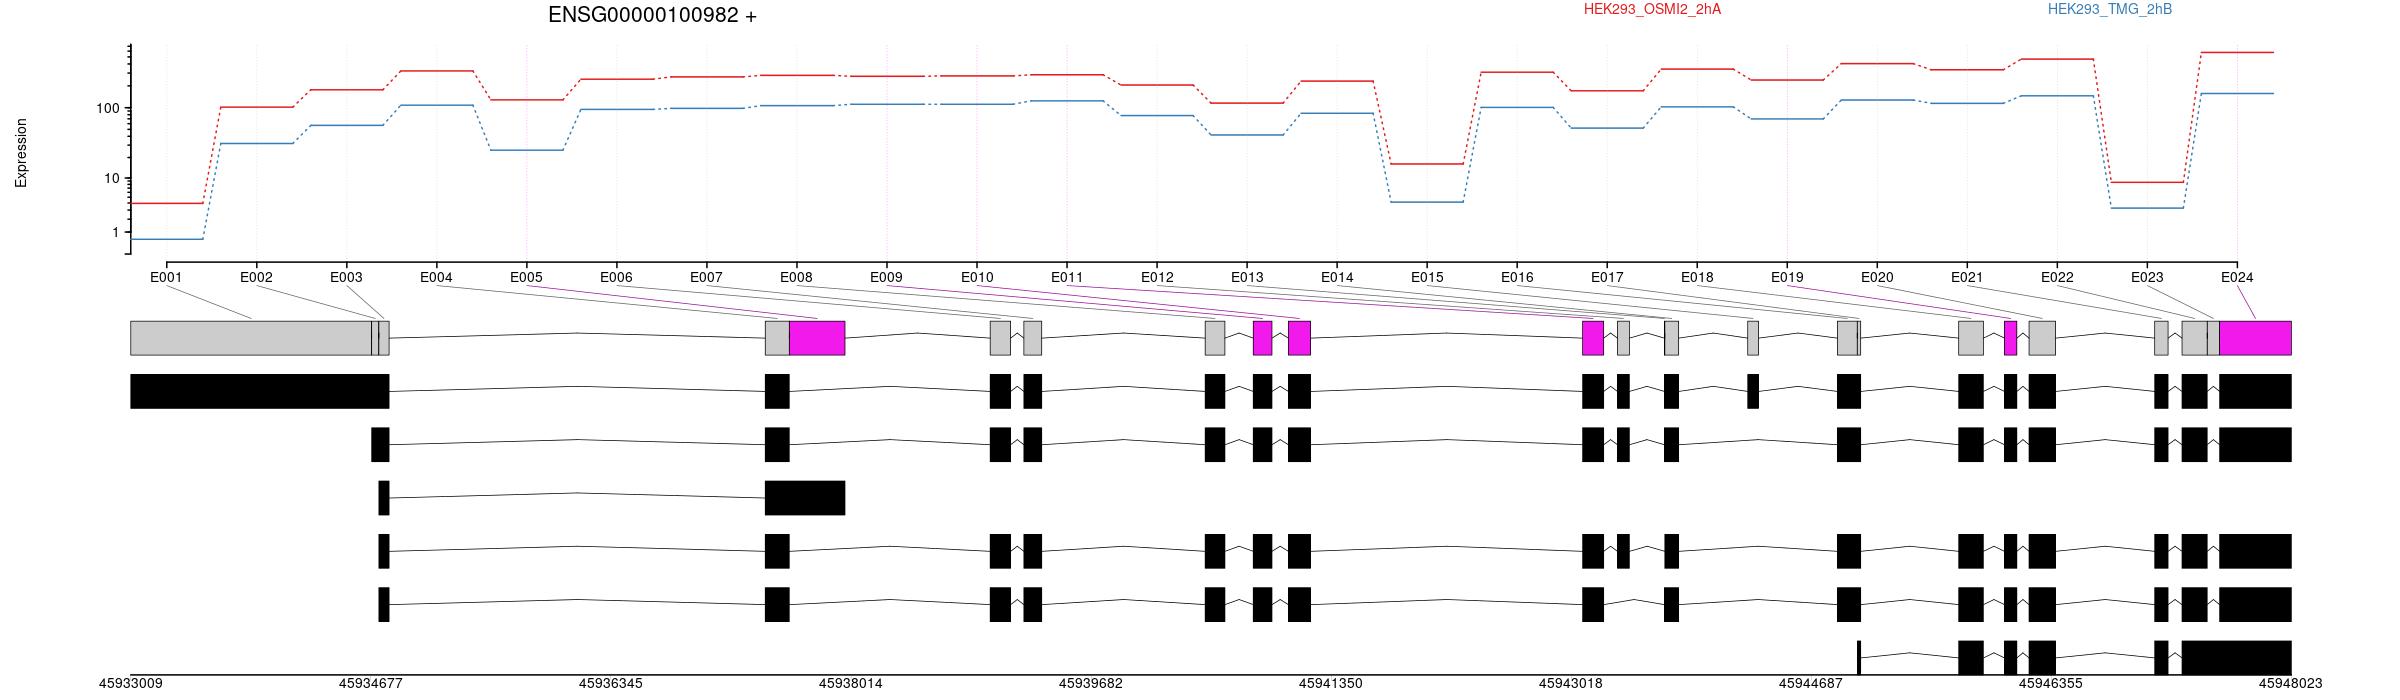Click exon label E016
This screenshot has width=2400, height=700.
tap(1517, 277)
